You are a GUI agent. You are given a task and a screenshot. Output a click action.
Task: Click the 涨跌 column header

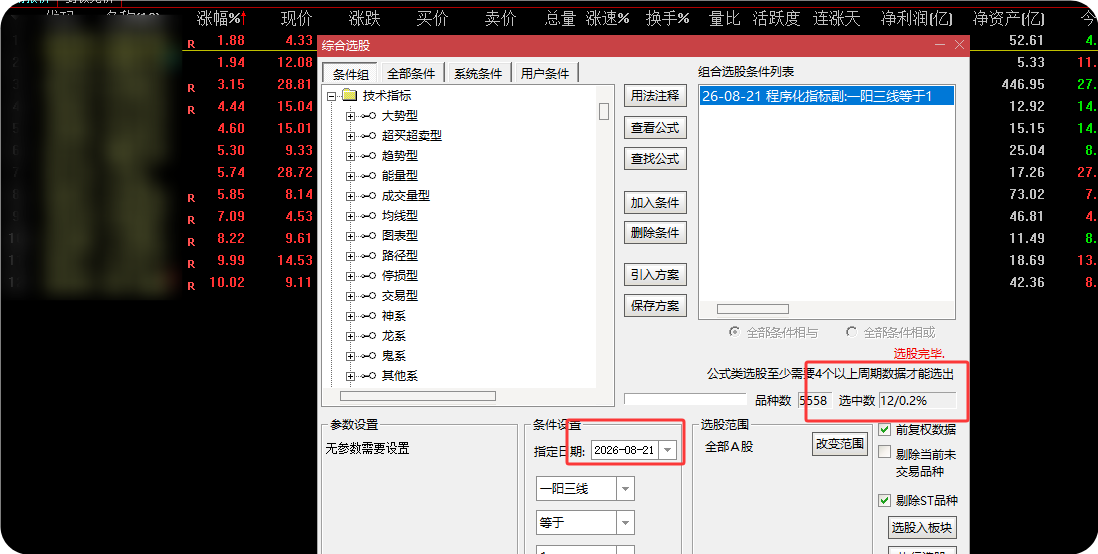coord(365,19)
